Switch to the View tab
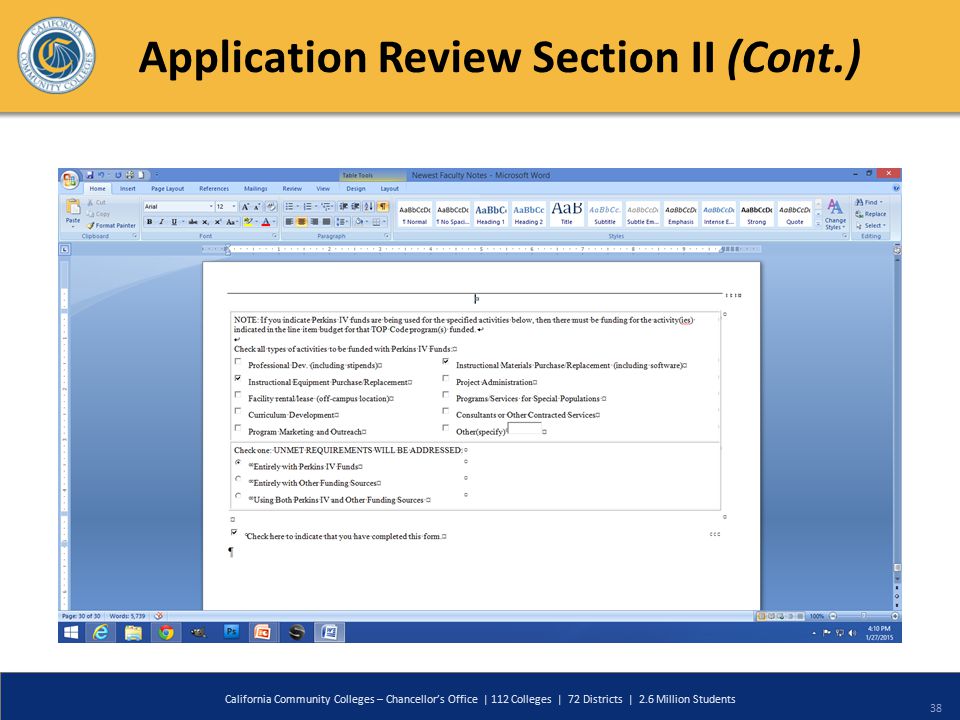This screenshot has width=960, height=720. click(x=323, y=189)
